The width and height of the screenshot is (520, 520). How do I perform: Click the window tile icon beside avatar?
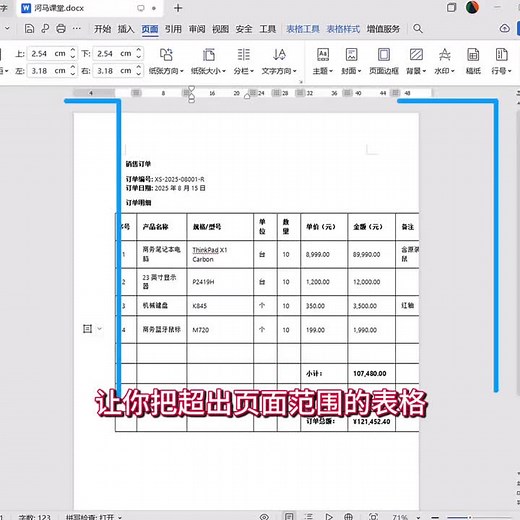coord(451,7)
